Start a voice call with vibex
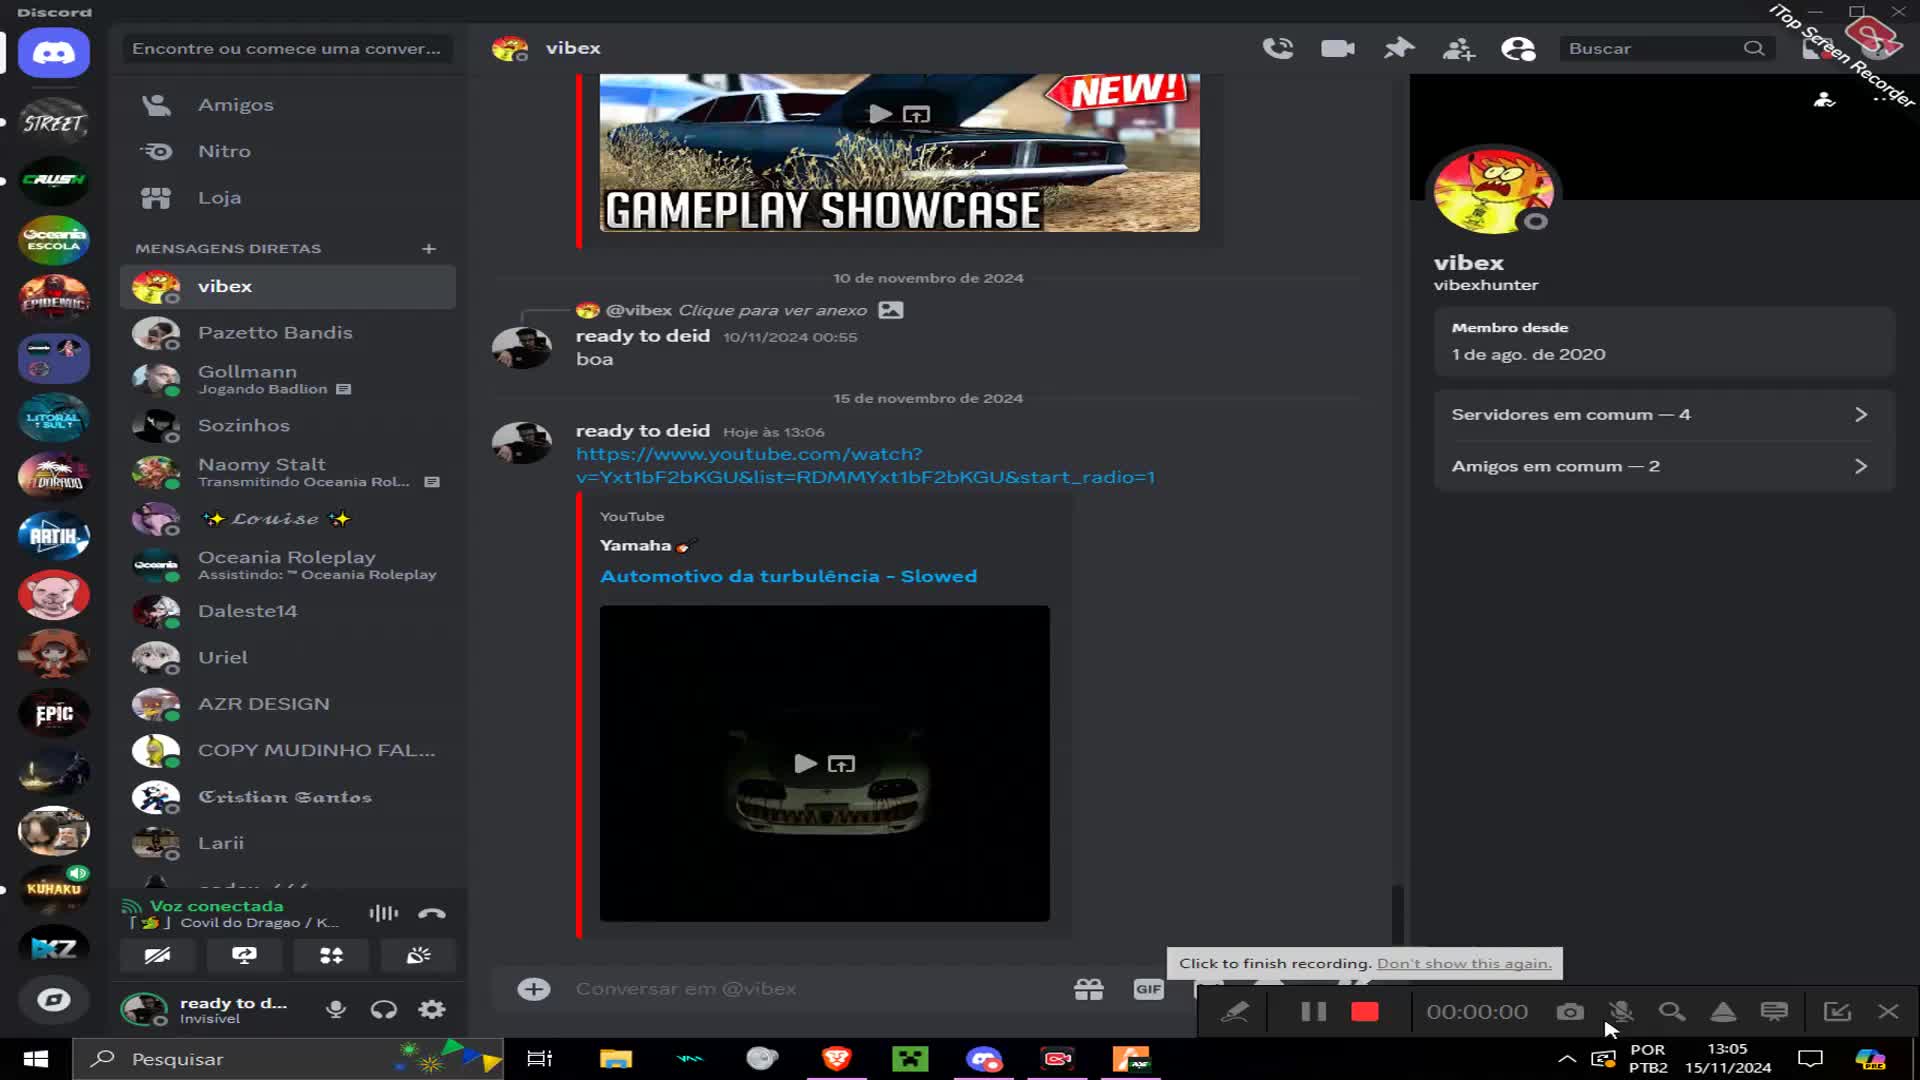The height and width of the screenshot is (1080, 1920). 1277,48
